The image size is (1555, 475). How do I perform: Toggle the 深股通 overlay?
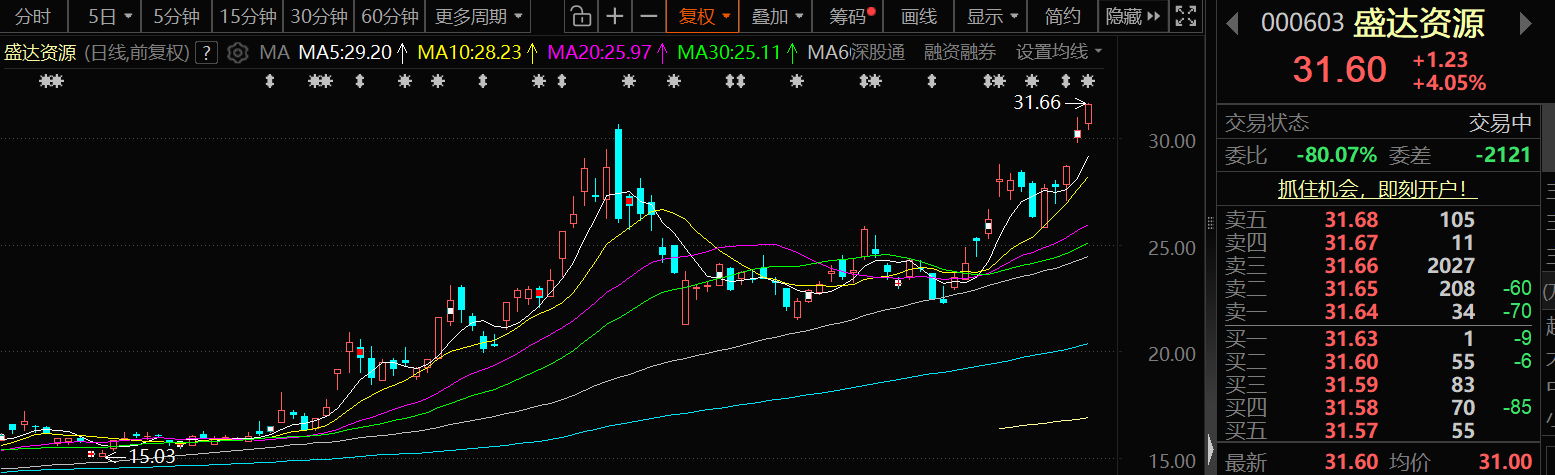click(x=877, y=53)
